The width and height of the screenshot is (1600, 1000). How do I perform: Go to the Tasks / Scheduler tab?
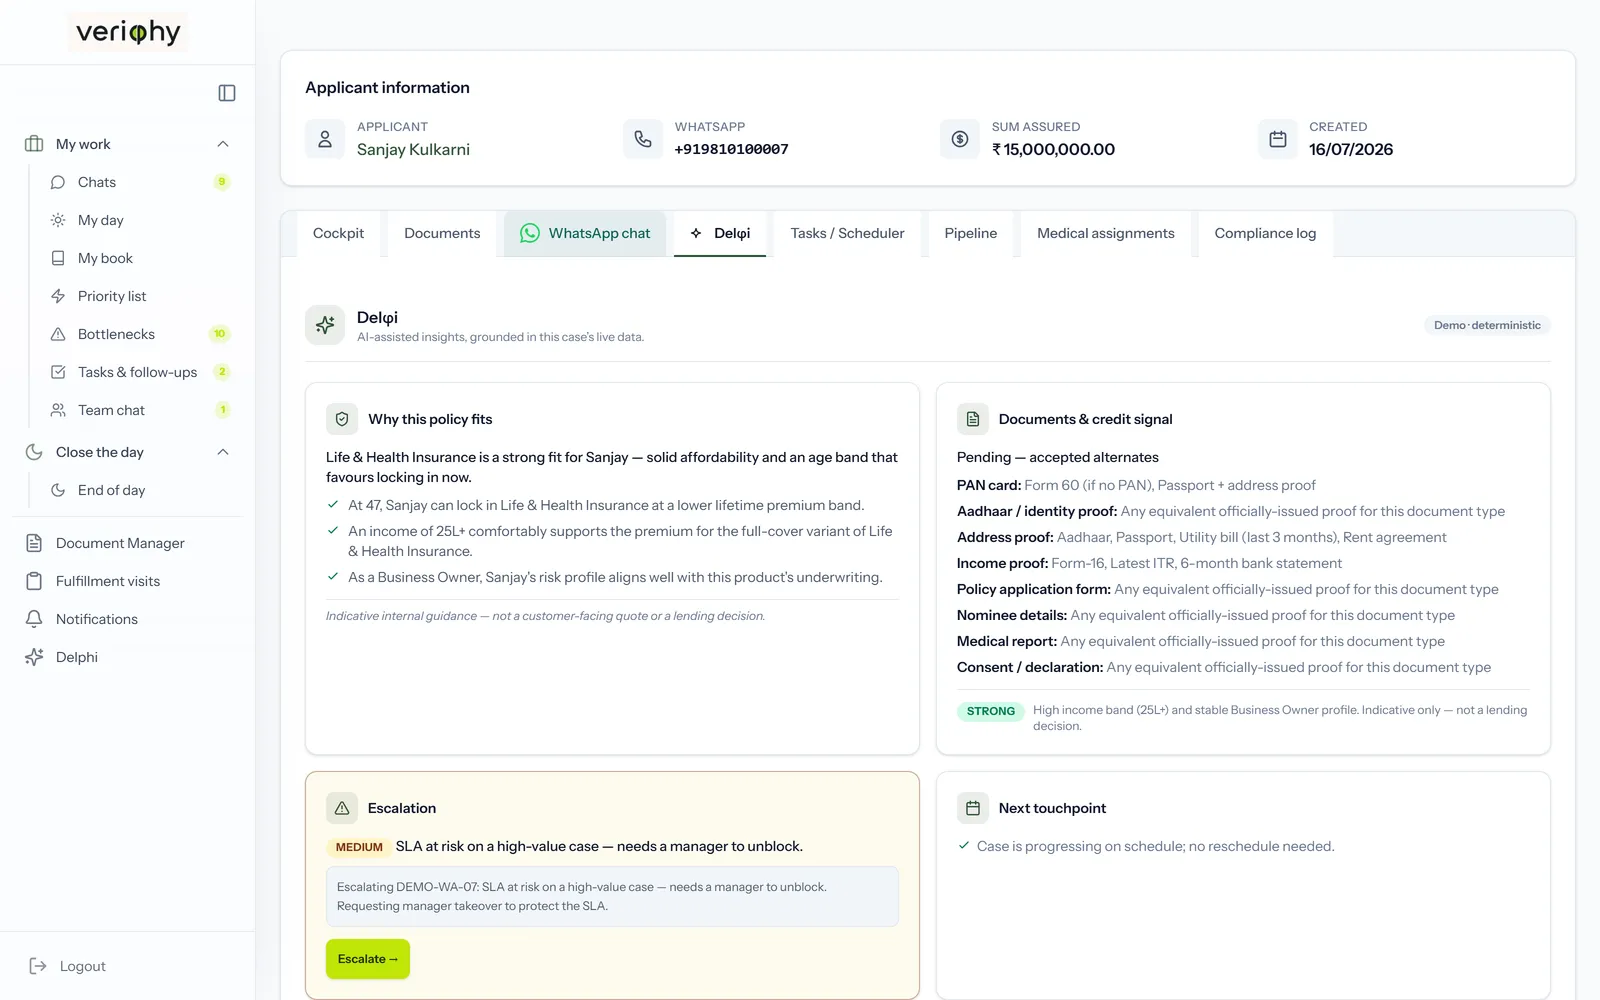click(847, 233)
